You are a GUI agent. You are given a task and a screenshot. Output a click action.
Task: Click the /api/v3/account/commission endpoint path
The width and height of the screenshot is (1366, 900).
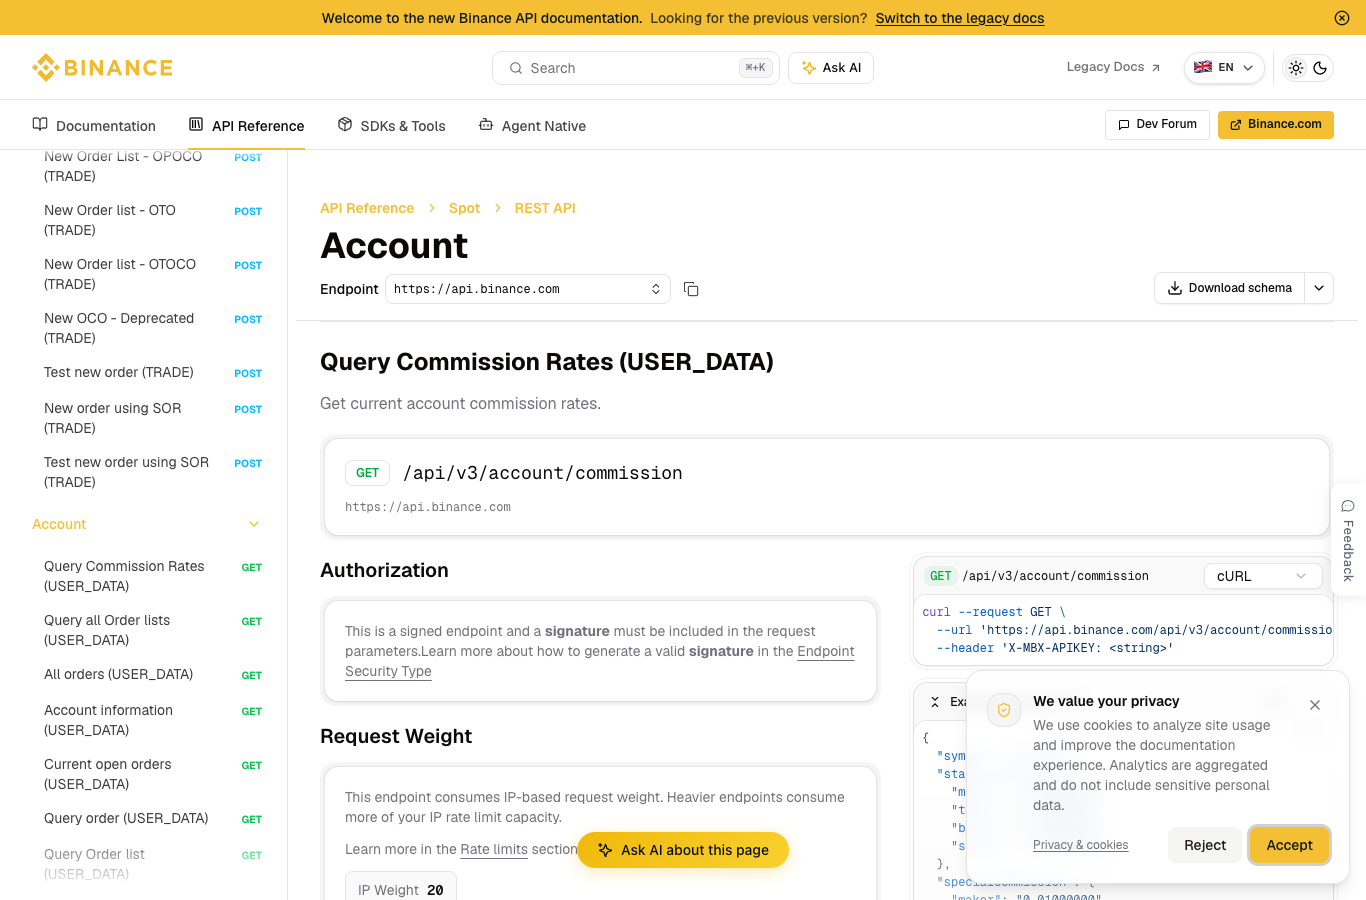(543, 473)
